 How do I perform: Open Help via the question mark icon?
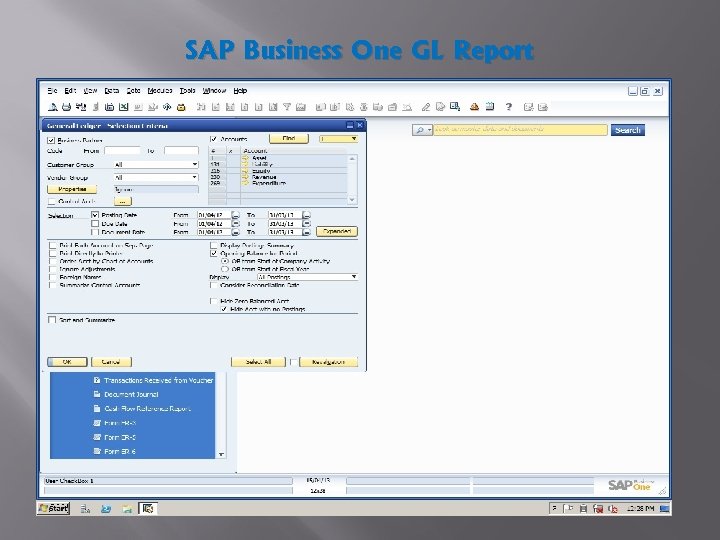click(x=508, y=107)
